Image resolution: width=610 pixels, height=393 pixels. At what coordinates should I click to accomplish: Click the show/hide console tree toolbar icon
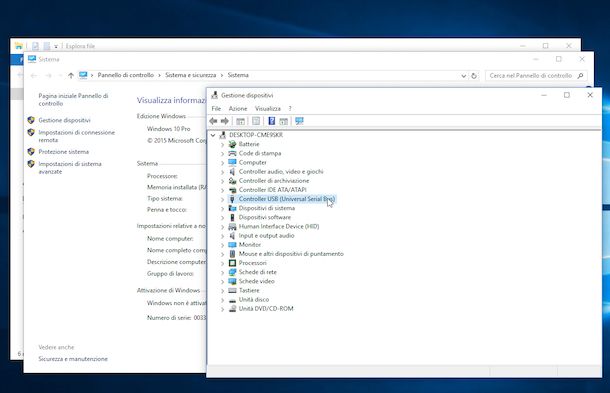pos(240,121)
